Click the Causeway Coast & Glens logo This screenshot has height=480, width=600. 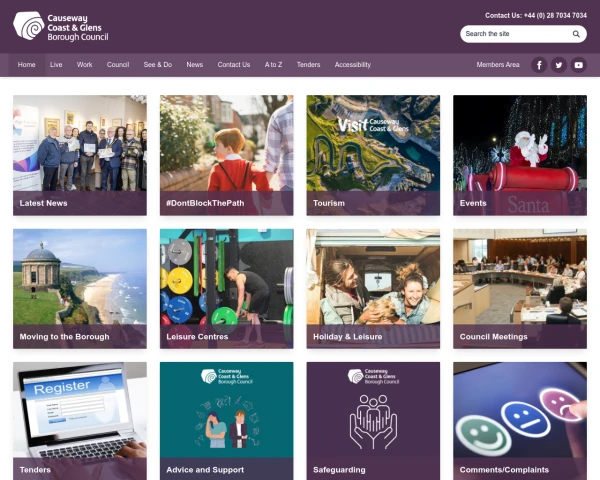[x=61, y=26]
